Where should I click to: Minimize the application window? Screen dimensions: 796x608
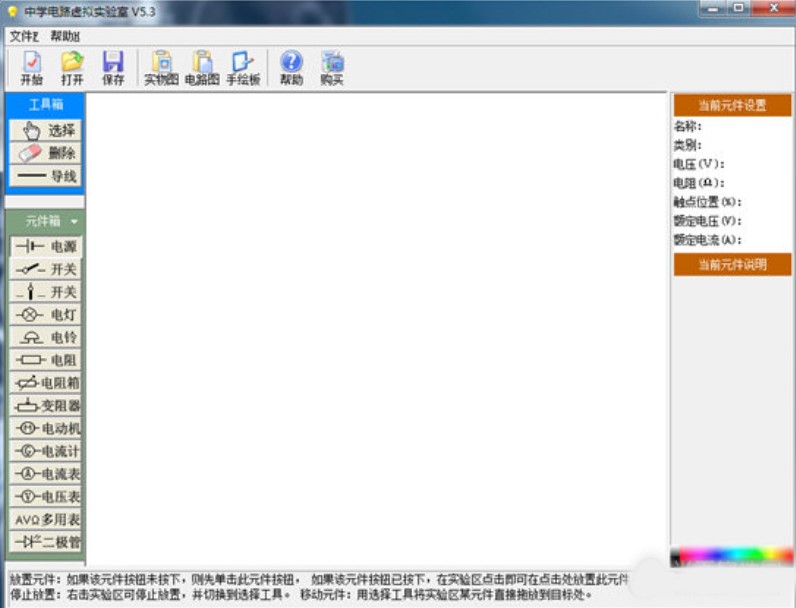pos(713,9)
